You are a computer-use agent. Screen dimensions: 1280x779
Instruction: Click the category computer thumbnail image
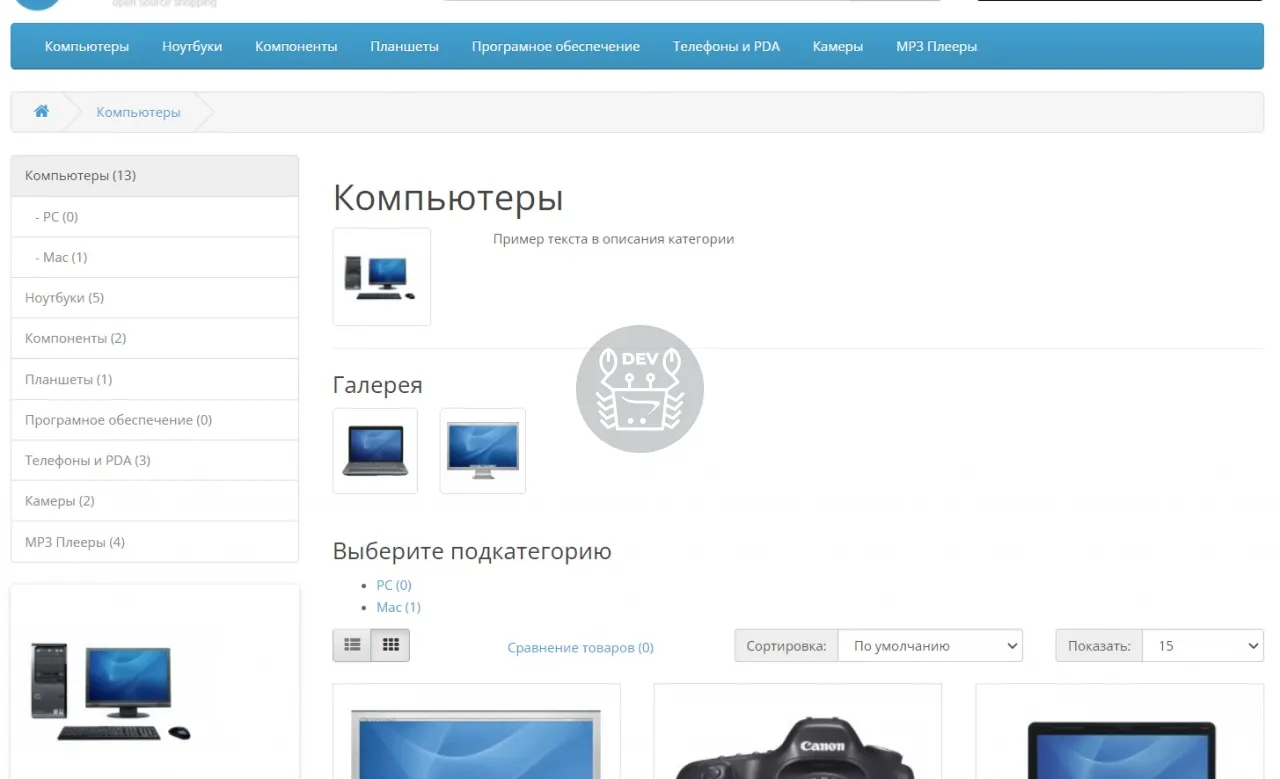(381, 277)
